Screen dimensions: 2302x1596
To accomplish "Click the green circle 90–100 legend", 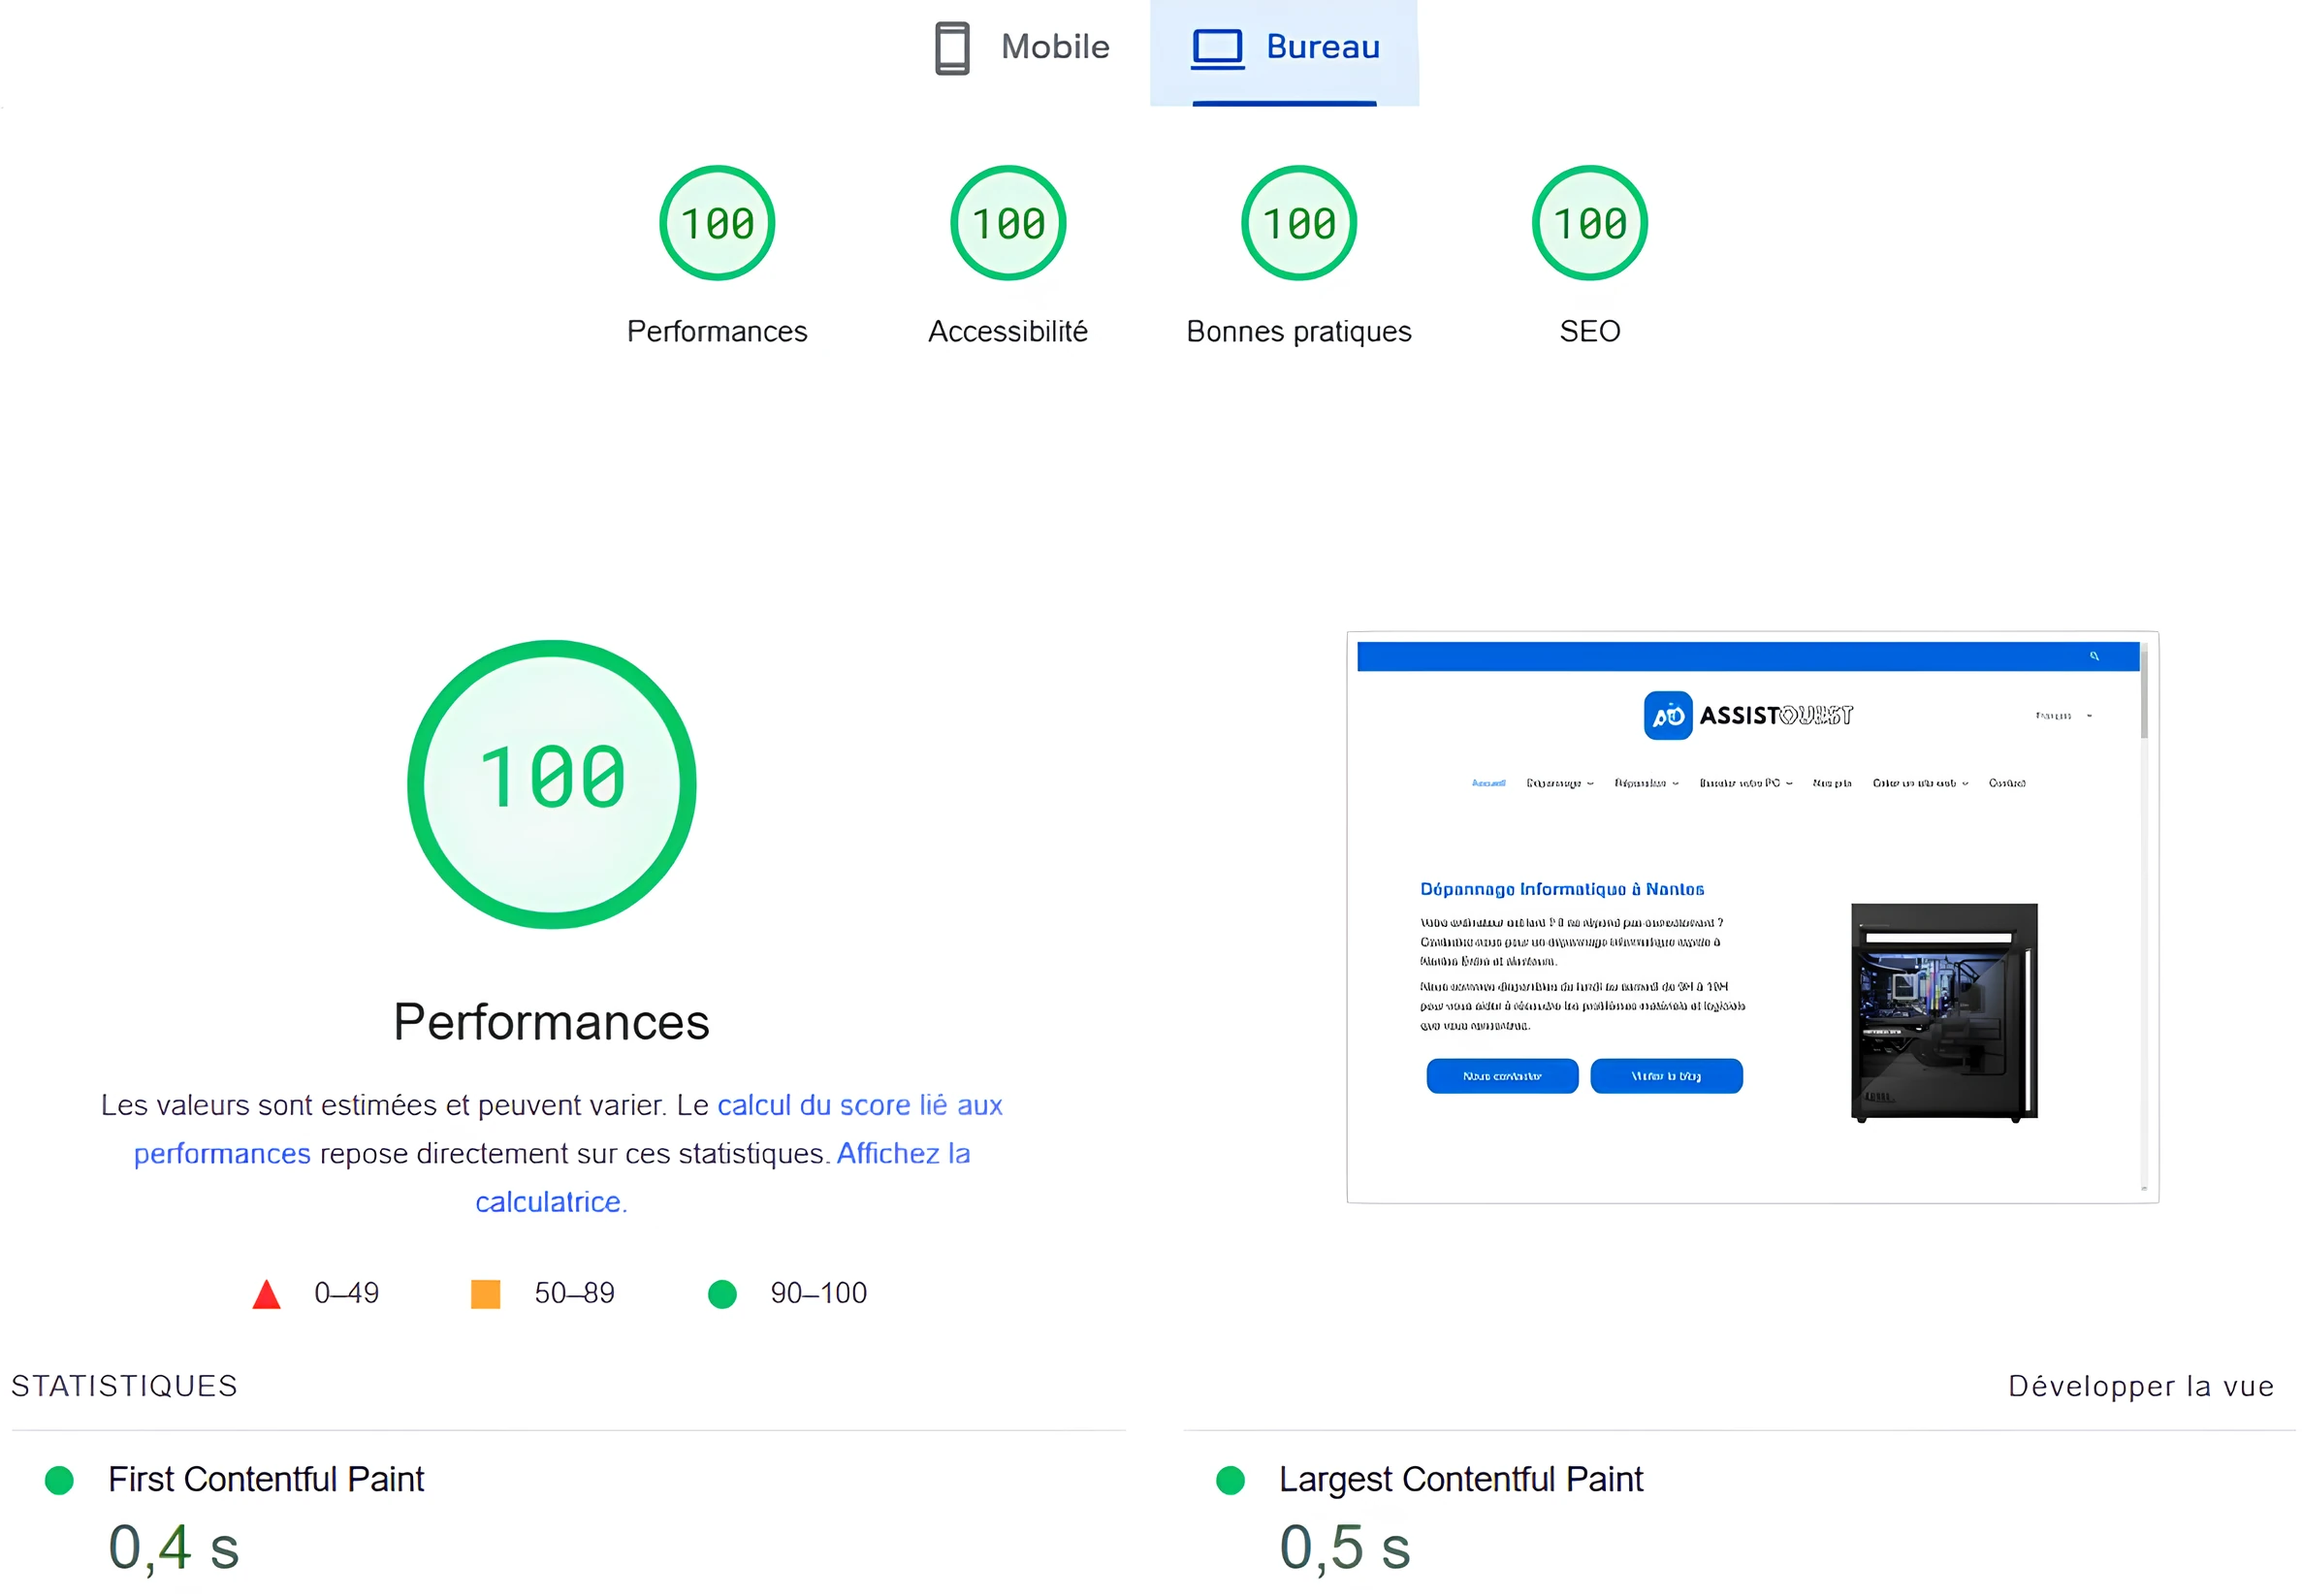I will 722,1294.
